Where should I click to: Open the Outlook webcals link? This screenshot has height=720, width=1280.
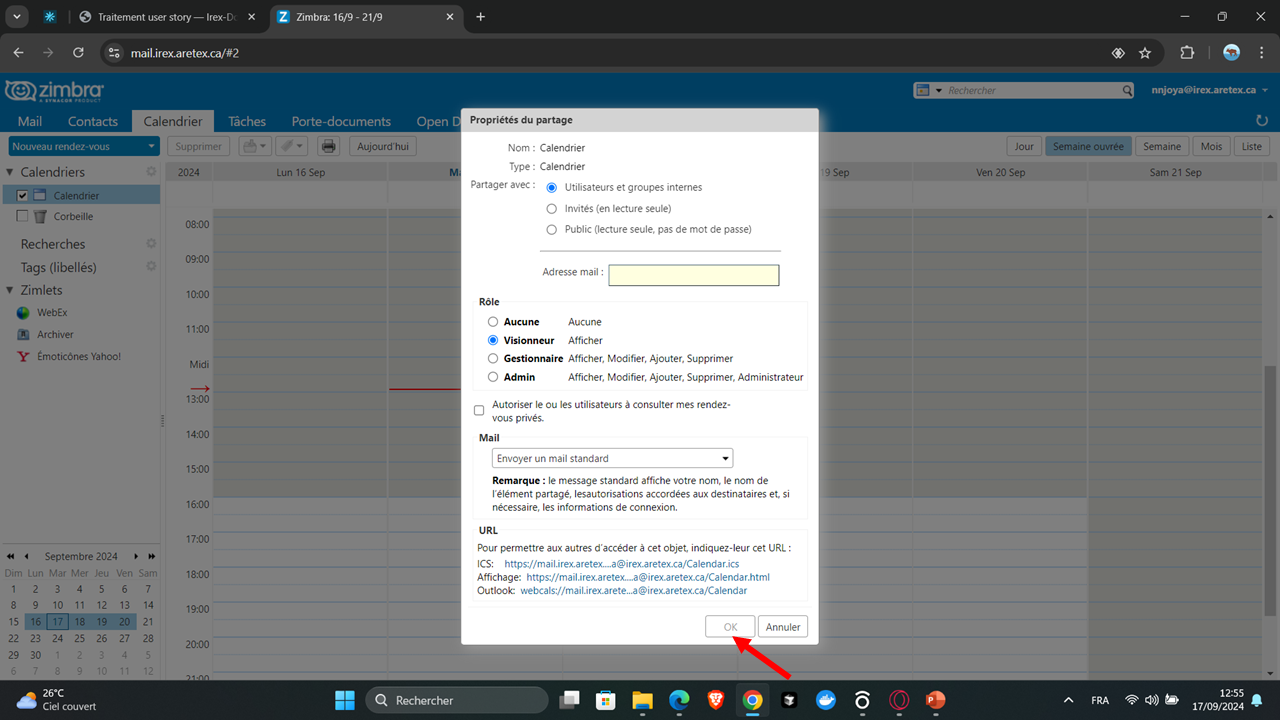[x=633, y=590]
